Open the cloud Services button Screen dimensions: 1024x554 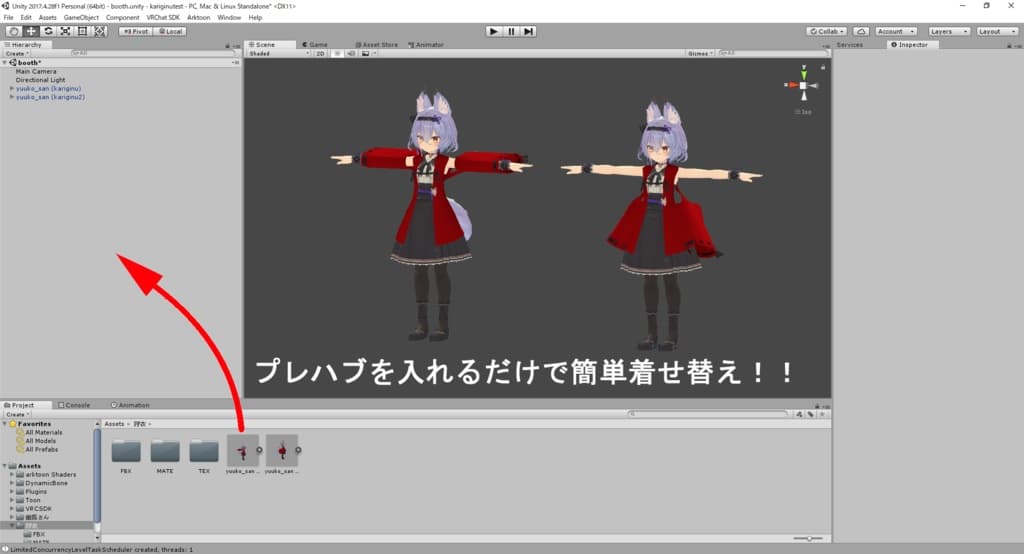click(861, 31)
